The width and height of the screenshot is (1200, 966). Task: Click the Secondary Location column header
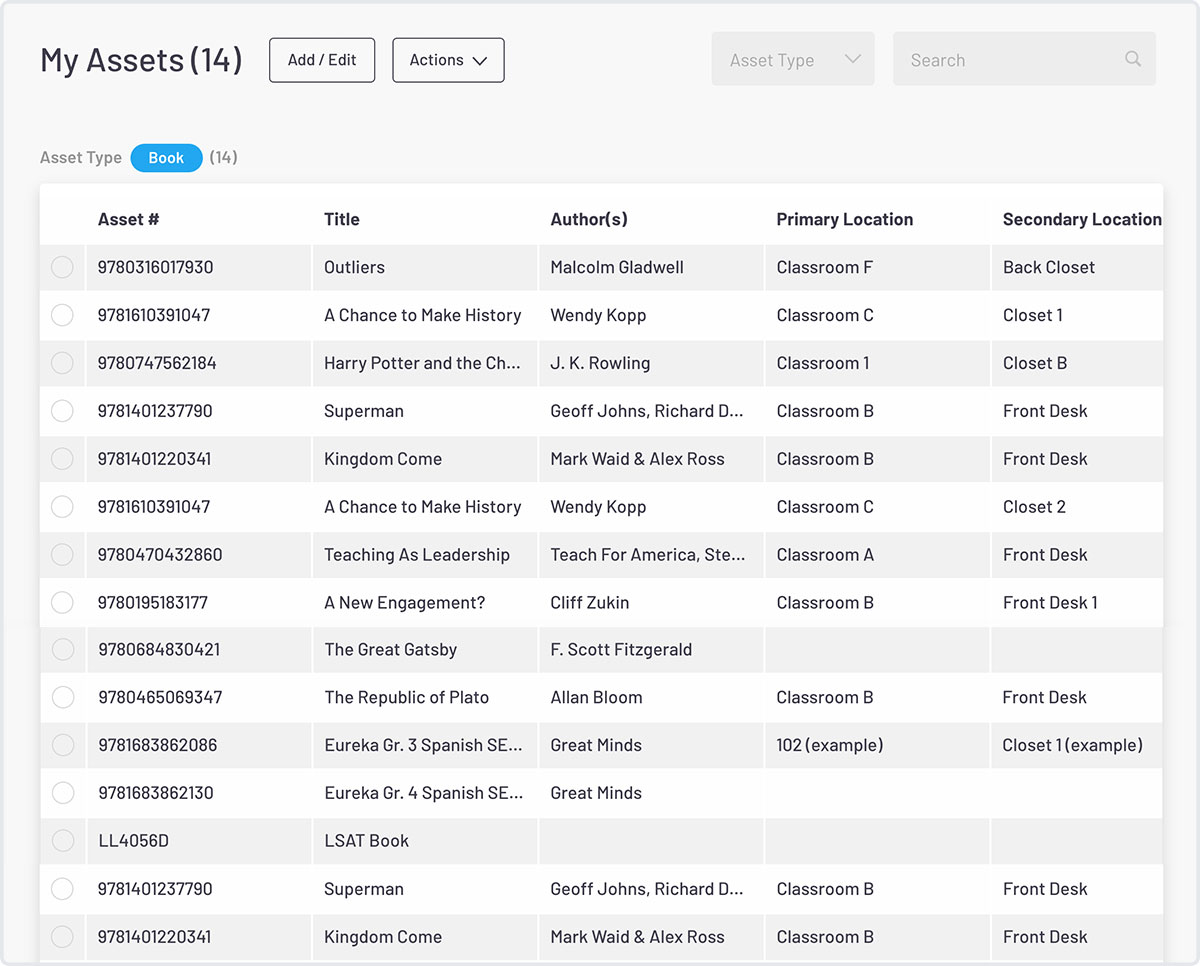[1081, 219]
